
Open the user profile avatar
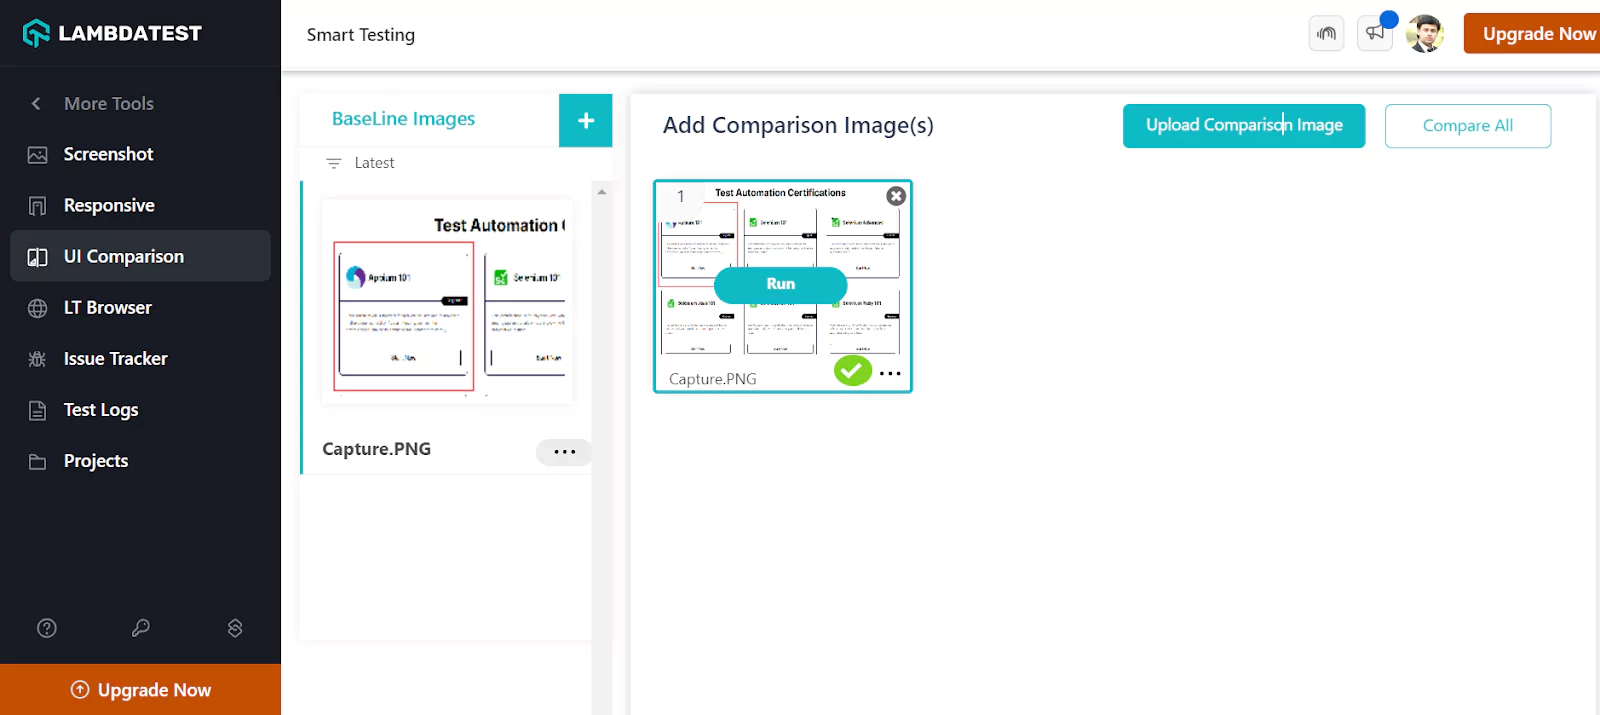click(1424, 33)
